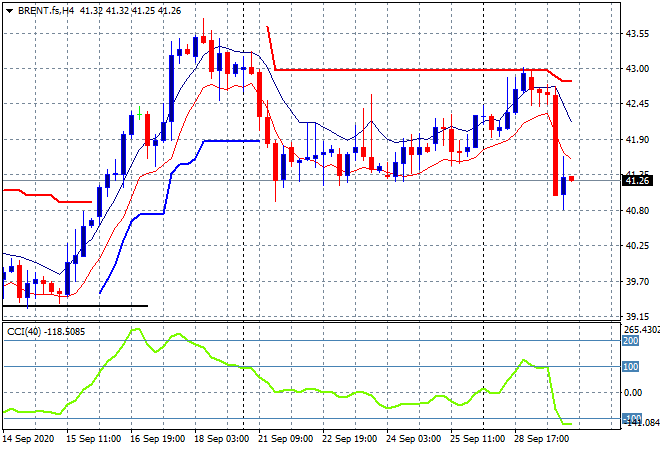Click the CCI 0.00 level label
The width and height of the screenshot is (660, 450).
click(x=633, y=393)
